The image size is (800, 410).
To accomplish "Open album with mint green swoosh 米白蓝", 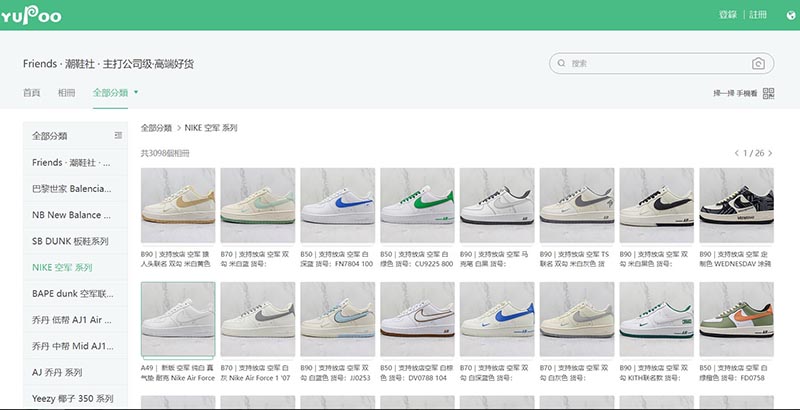I will click(x=258, y=206).
